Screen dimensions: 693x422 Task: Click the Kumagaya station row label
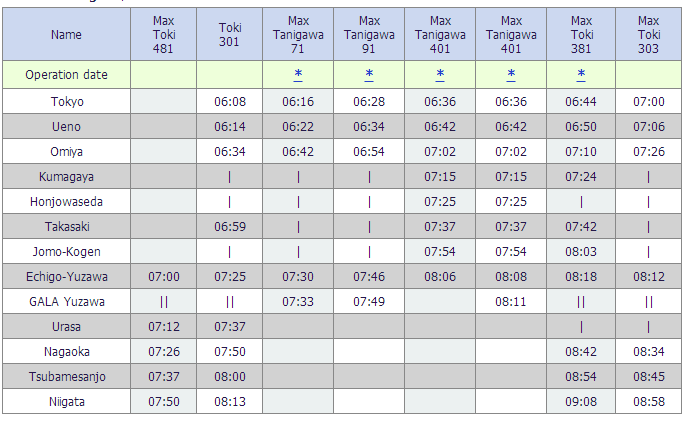(x=66, y=176)
